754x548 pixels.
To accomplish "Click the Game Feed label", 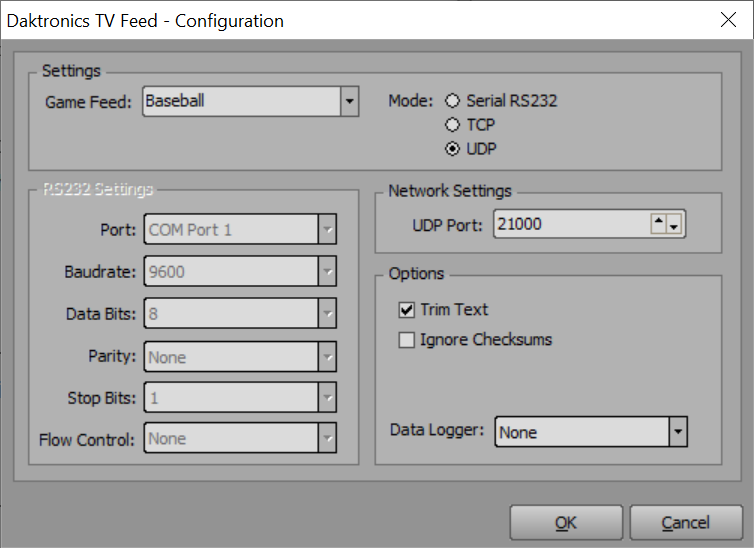I will (88, 102).
